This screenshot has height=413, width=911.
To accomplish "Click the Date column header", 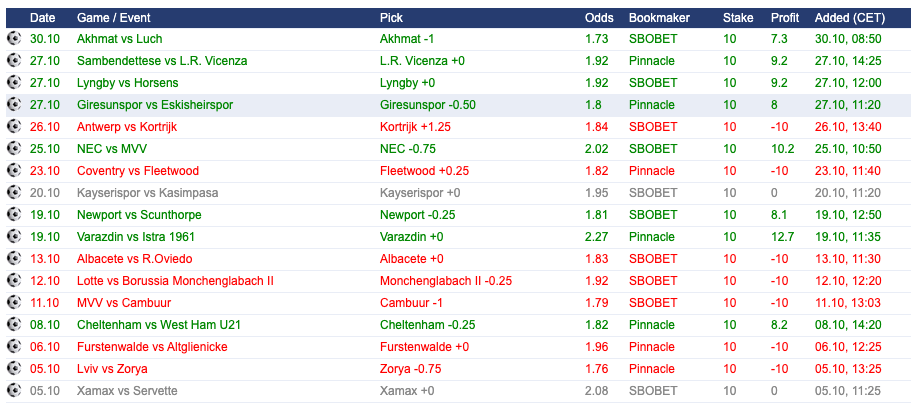I will pyautogui.click(x=42, y=18).
